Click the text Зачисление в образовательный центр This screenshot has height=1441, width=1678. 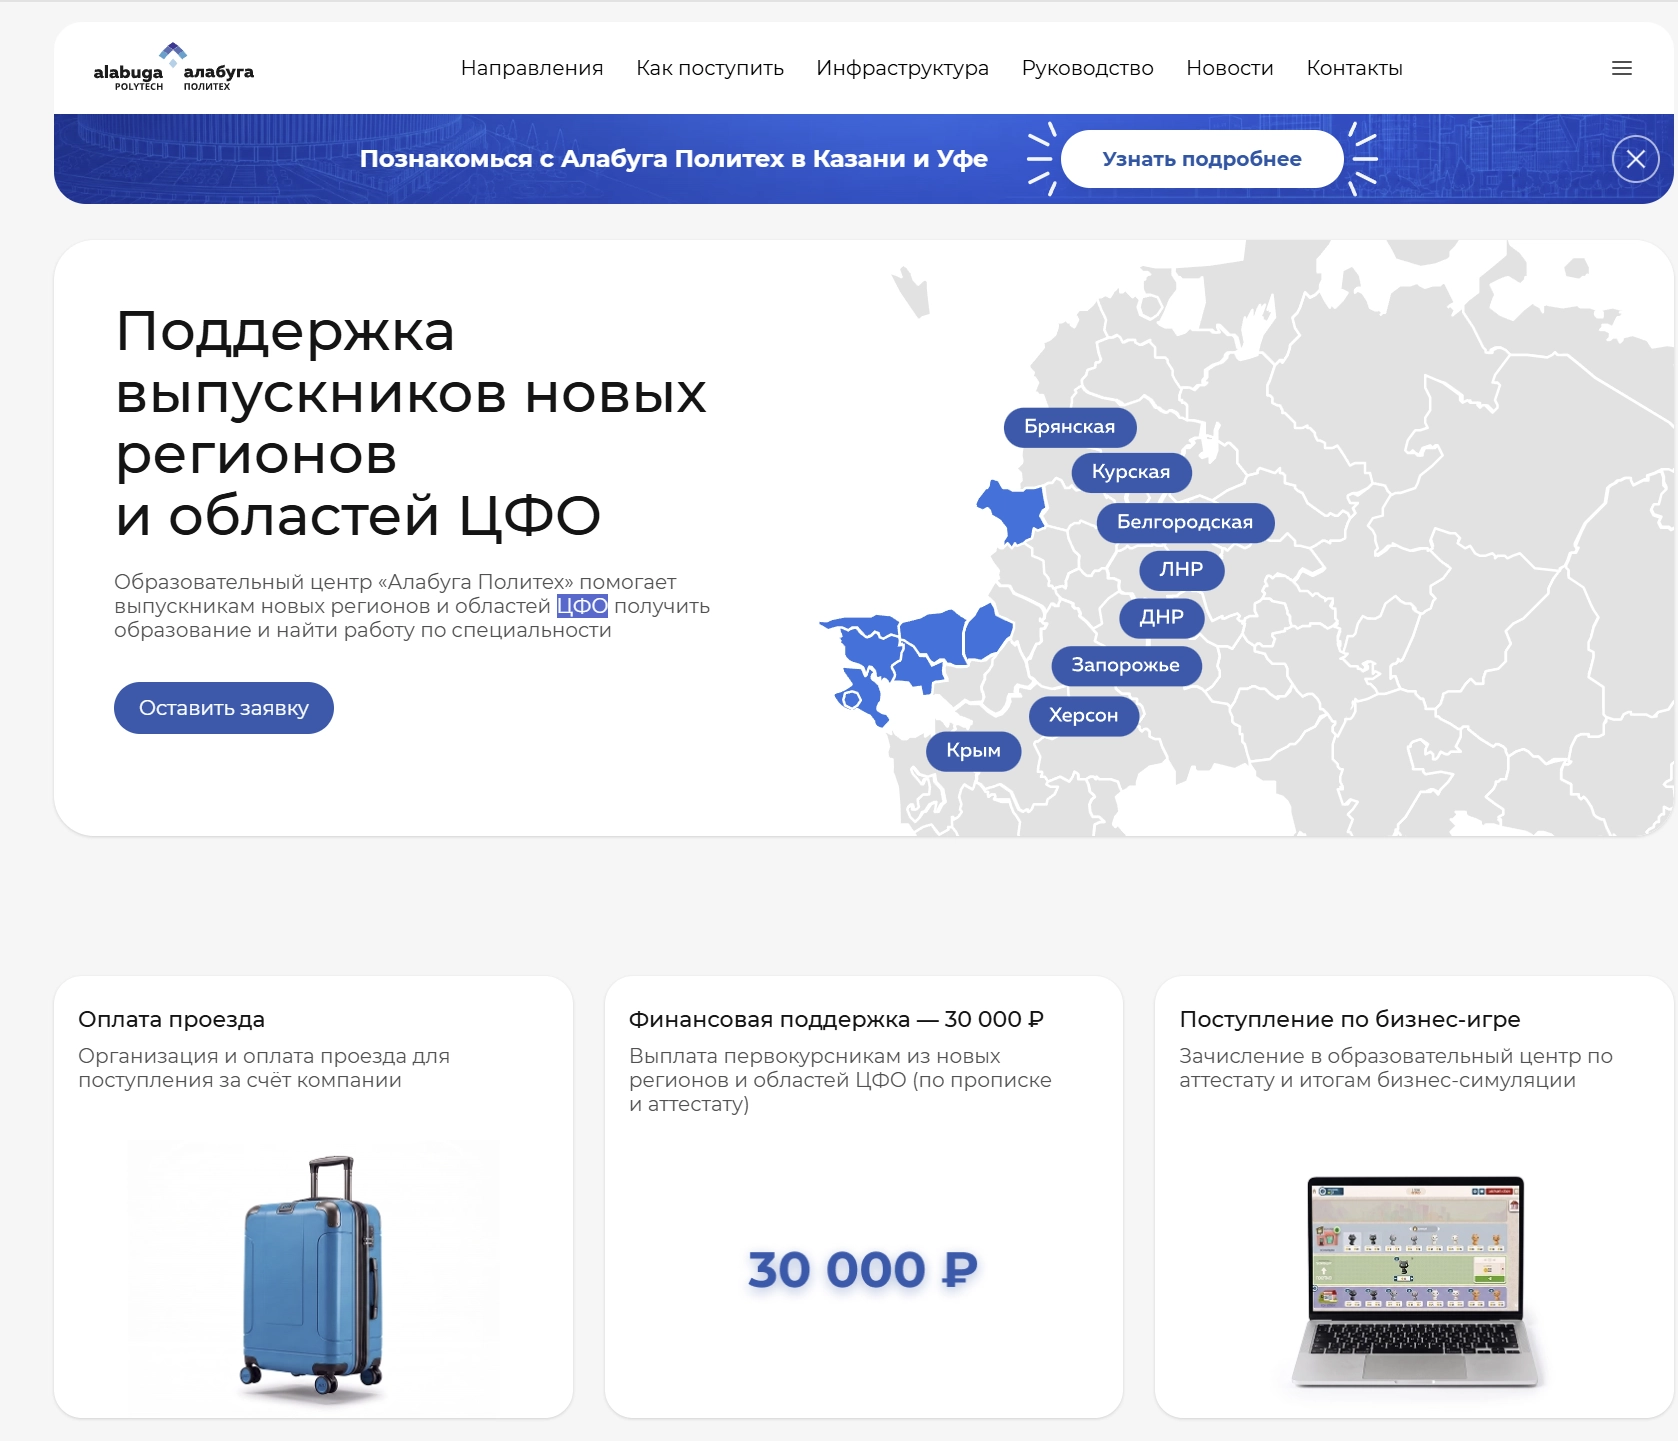(x=1396, y=1068)
